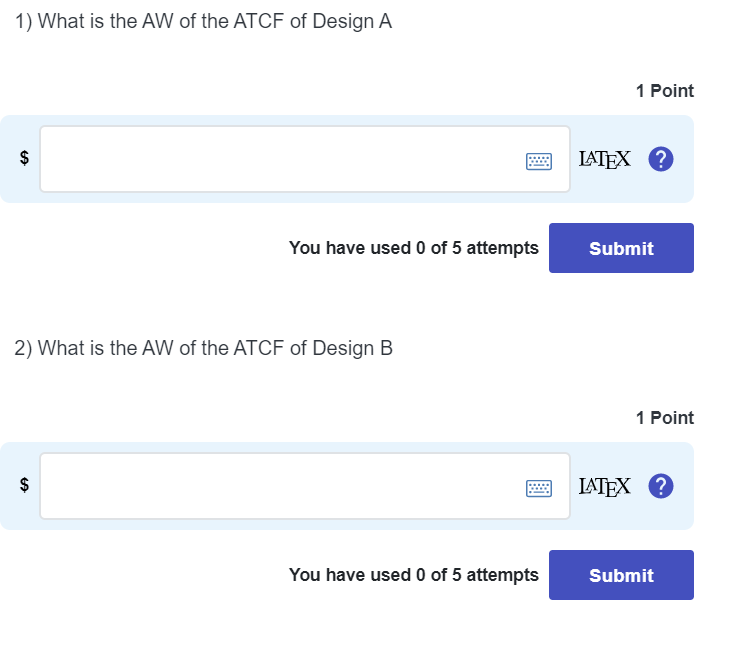Viewport: 745px width, 665px height.
Task: Click the LaTeX button for question 2
Action: coord(605,486)
